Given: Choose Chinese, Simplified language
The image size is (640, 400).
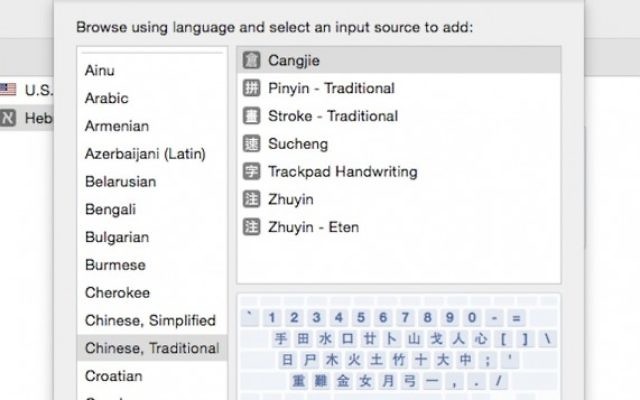Looking at the screenshot, I should [152, 320].
